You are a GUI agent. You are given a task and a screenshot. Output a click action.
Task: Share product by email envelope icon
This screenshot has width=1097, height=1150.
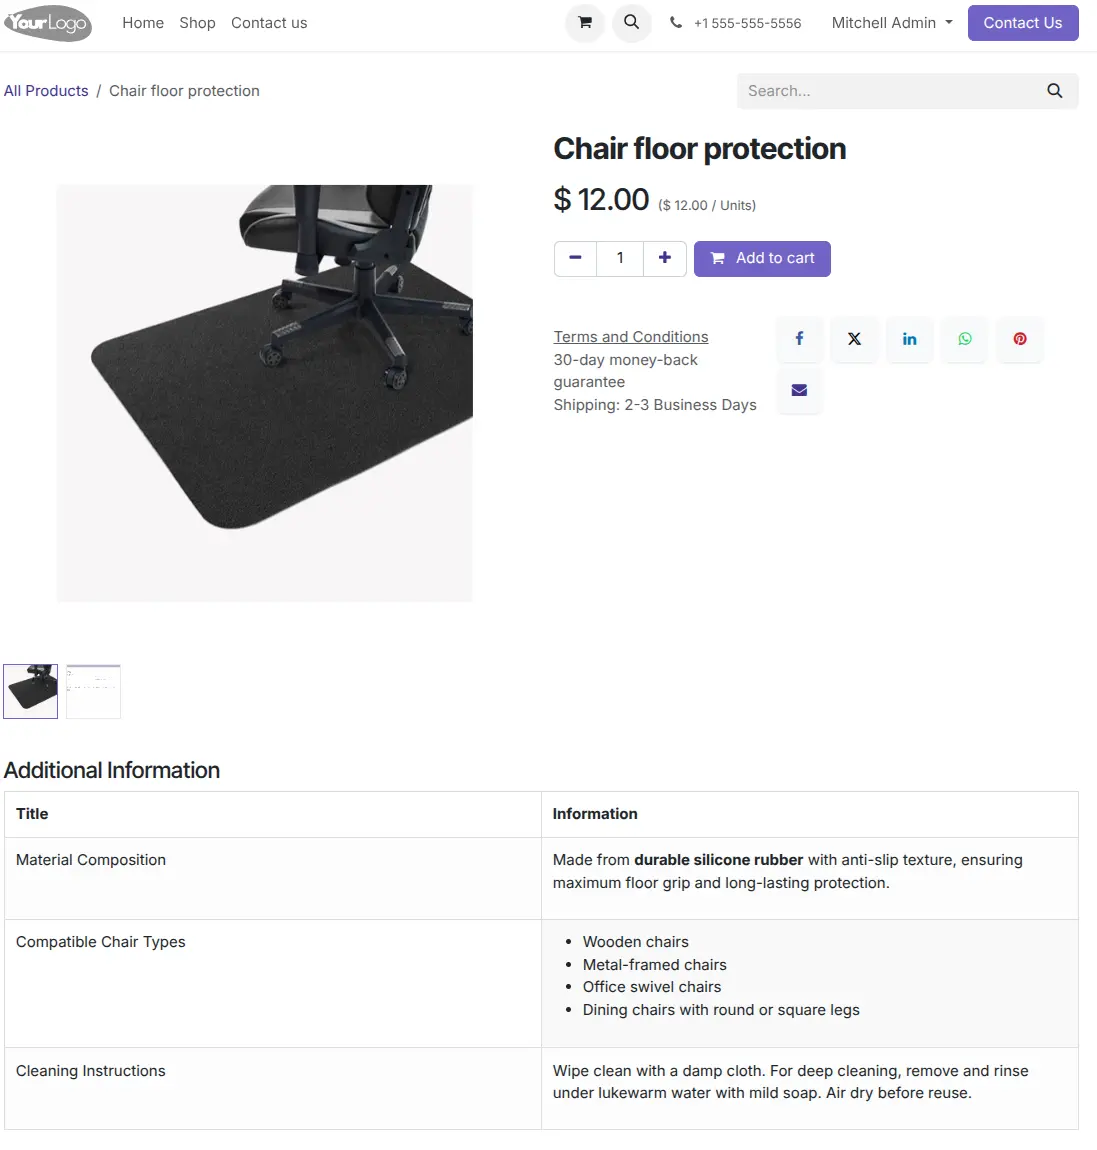pyautogui.click(x=799, y=390)
